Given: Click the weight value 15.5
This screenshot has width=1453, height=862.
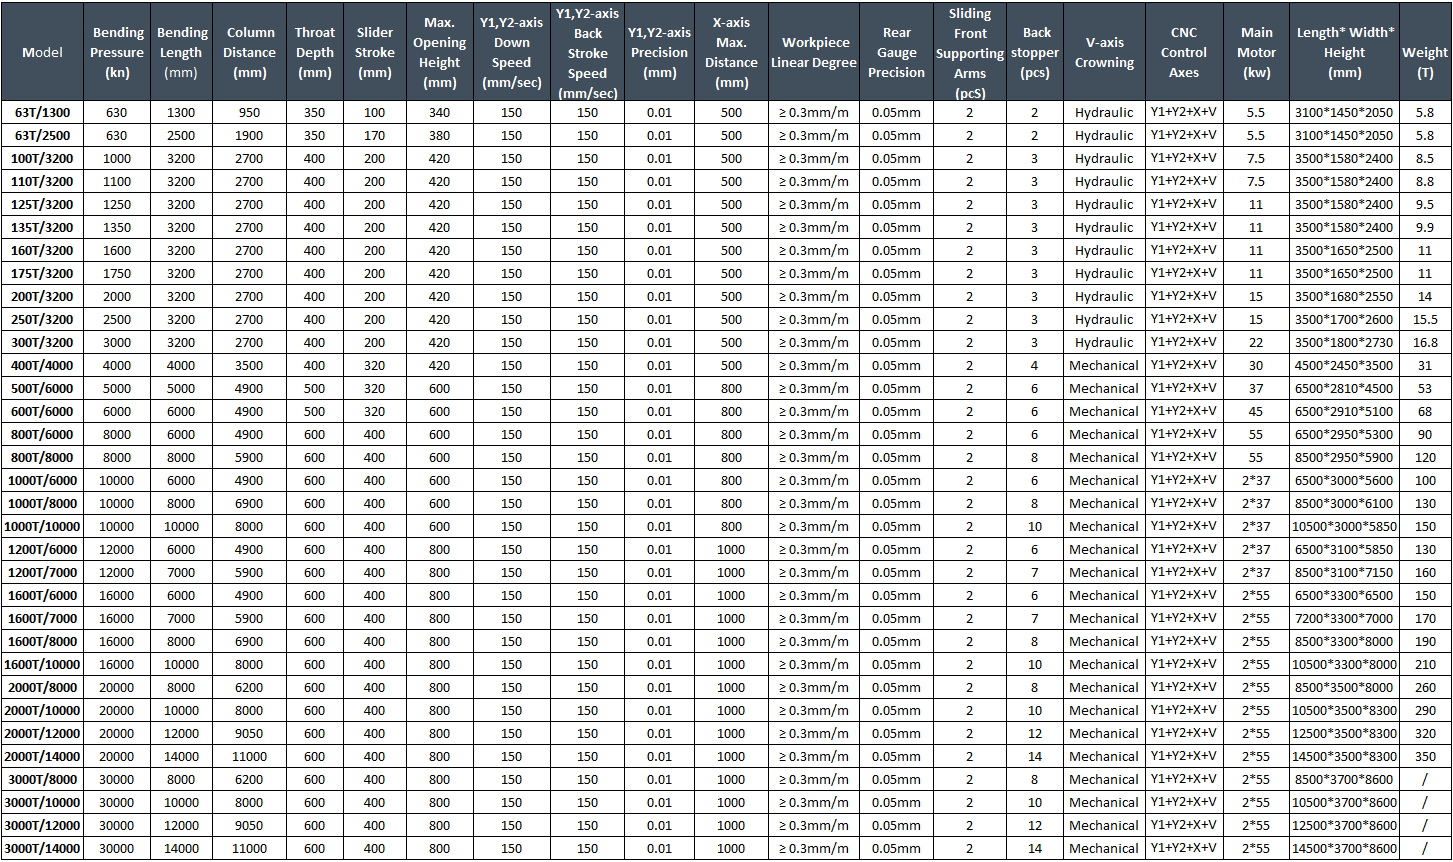Looking at the screenshot, I should 1425,320.
